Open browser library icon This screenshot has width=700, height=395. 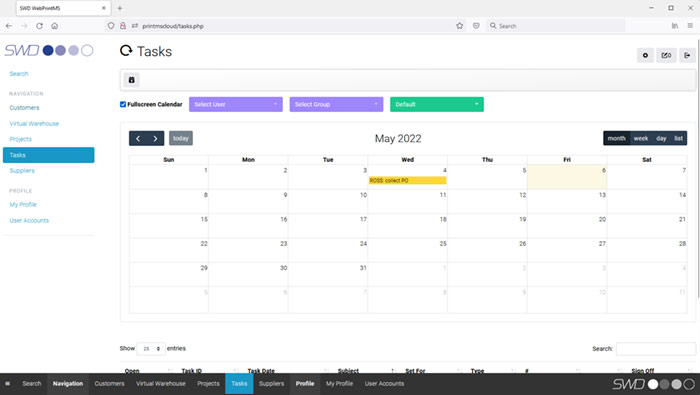pos(675,26)
